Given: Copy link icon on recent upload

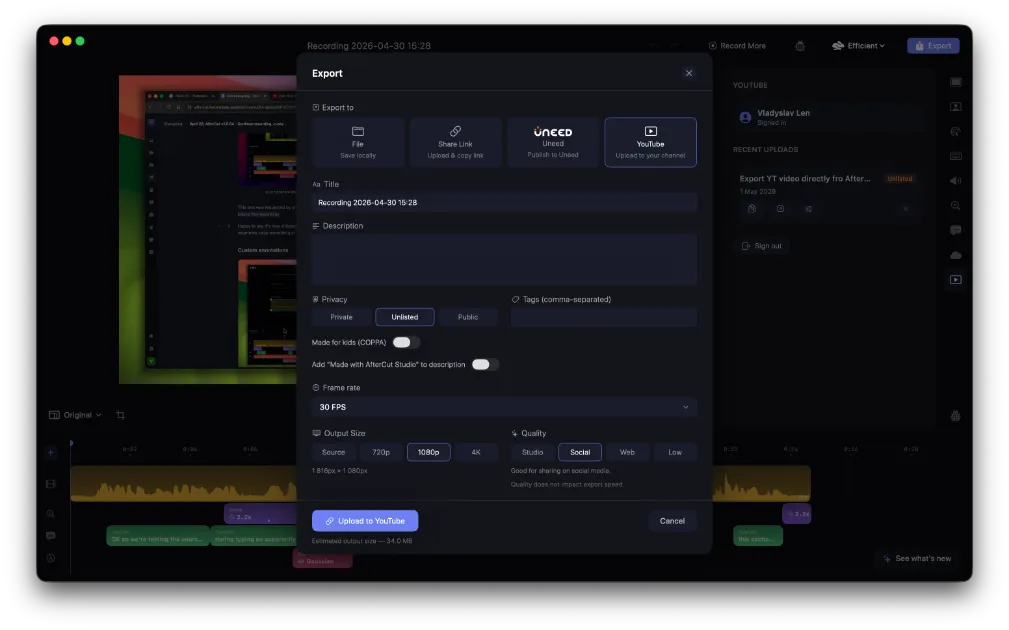Looking at the screenshot, I should point(752,209).
